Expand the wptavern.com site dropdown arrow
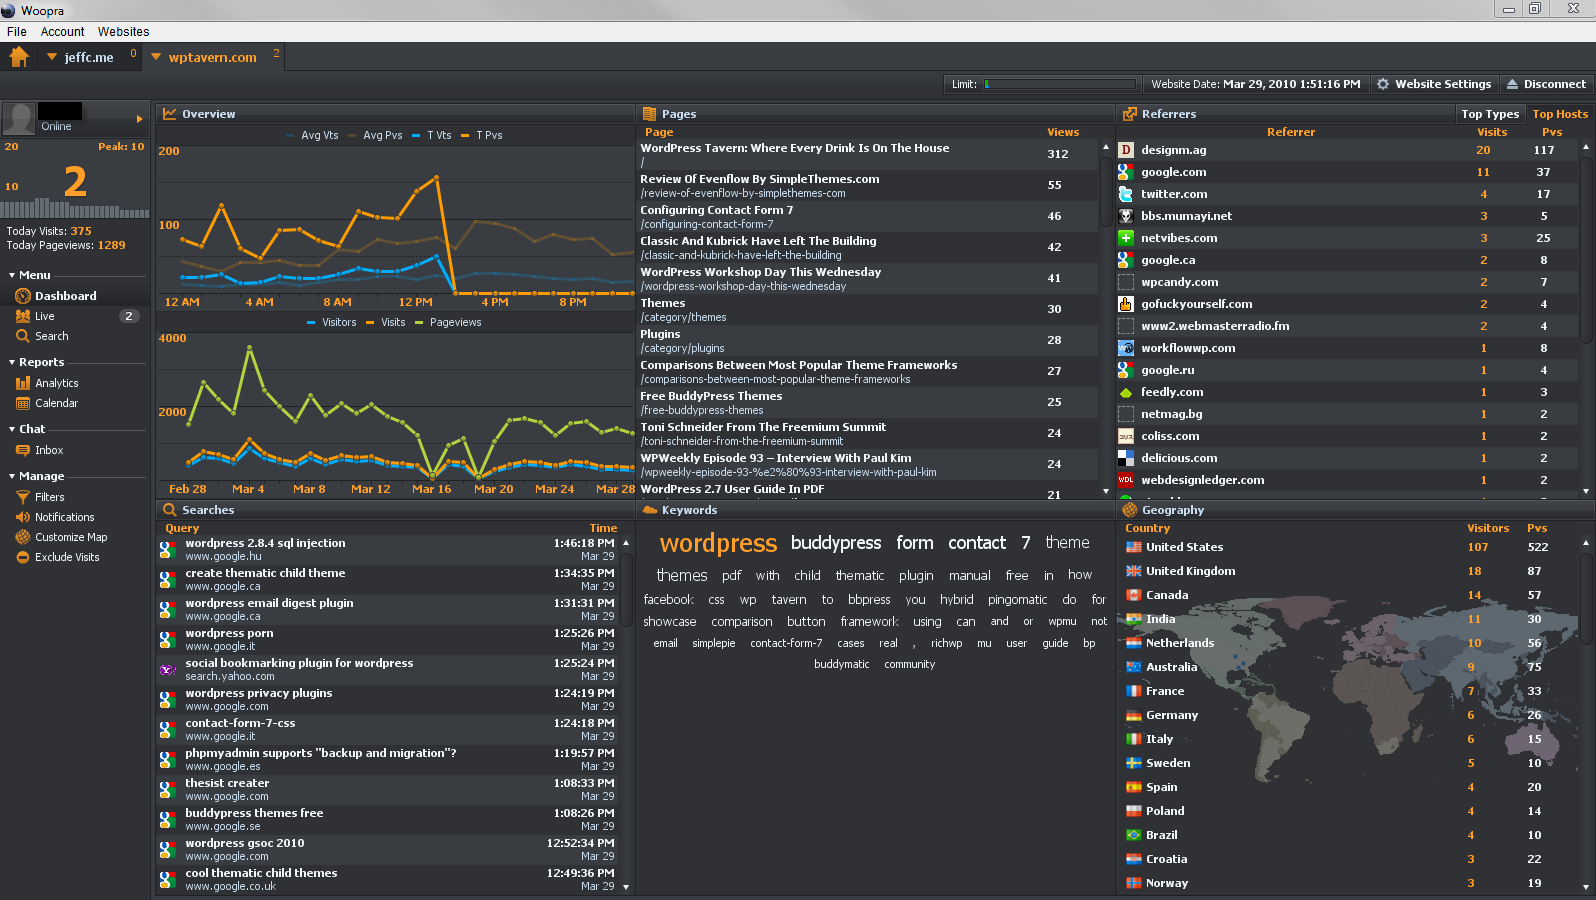1596x900 pixels. coord(156,57)
